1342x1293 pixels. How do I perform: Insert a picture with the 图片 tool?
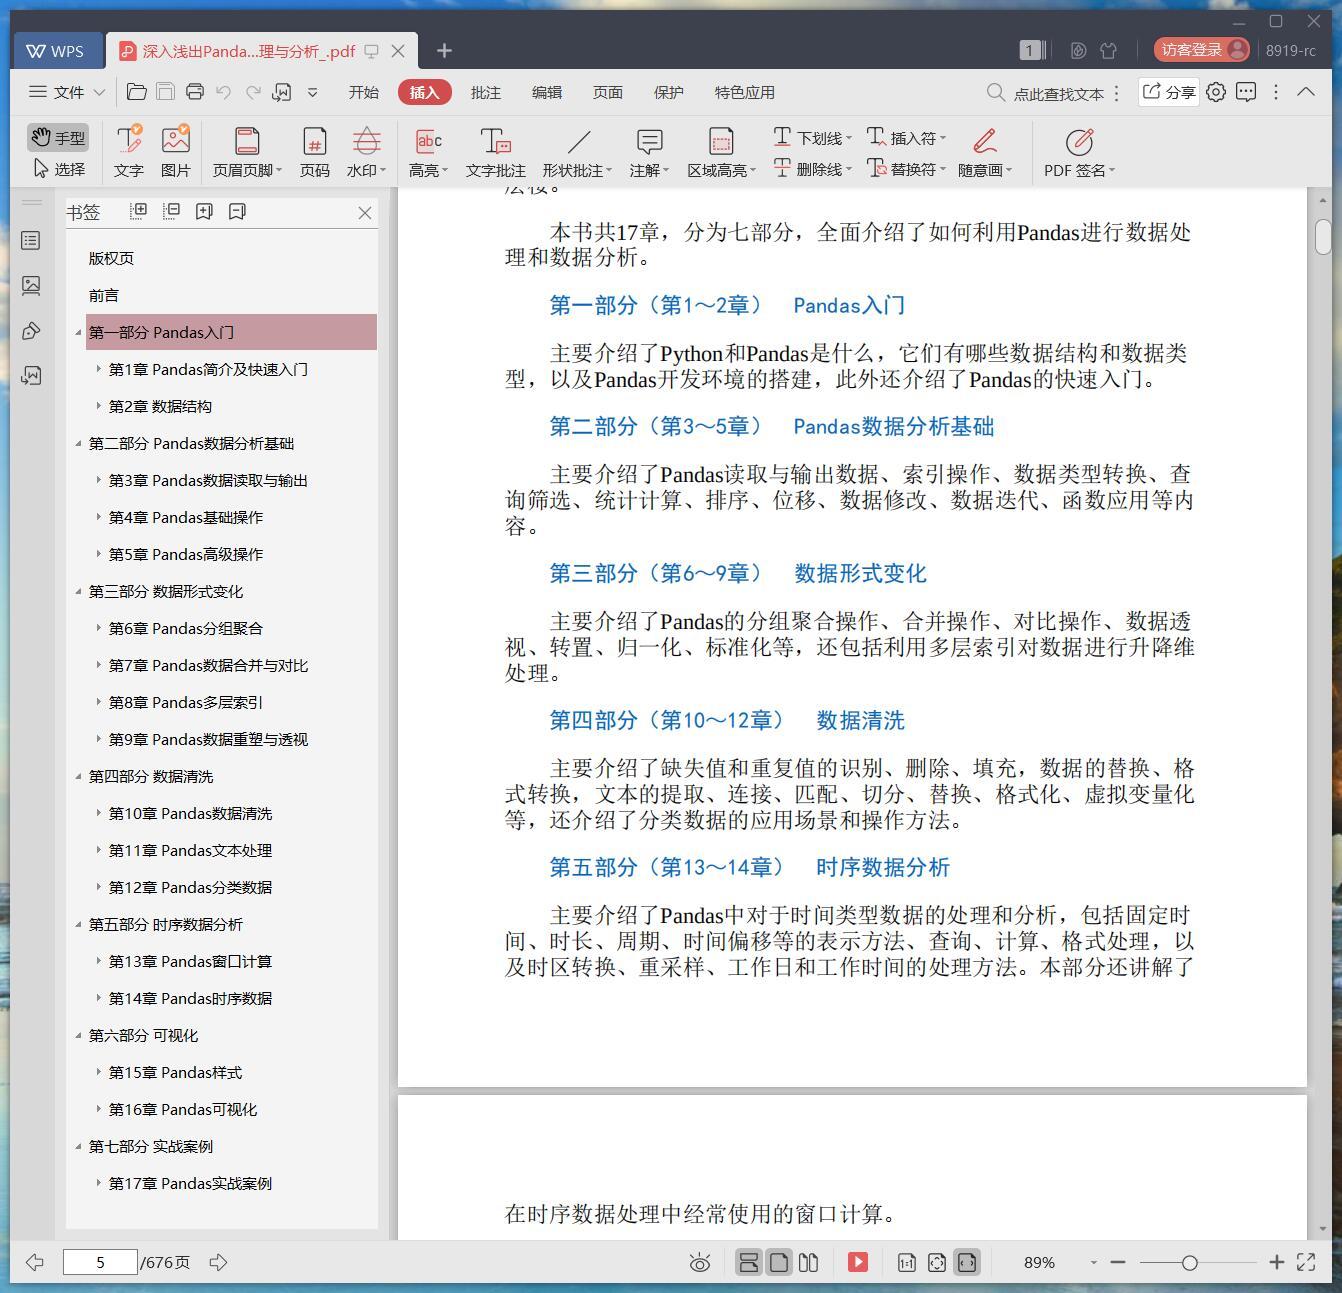coord(175,151)
